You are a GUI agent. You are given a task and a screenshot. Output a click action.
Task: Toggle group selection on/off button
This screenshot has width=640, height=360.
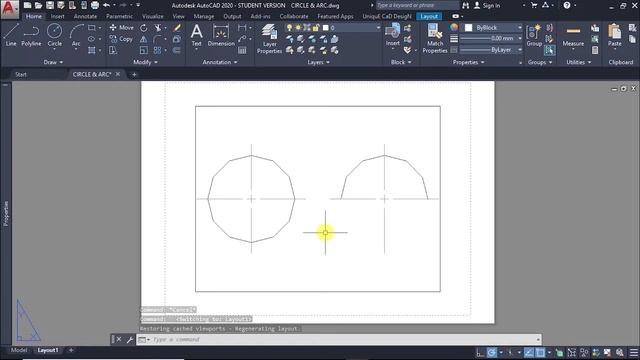[549, 50]
